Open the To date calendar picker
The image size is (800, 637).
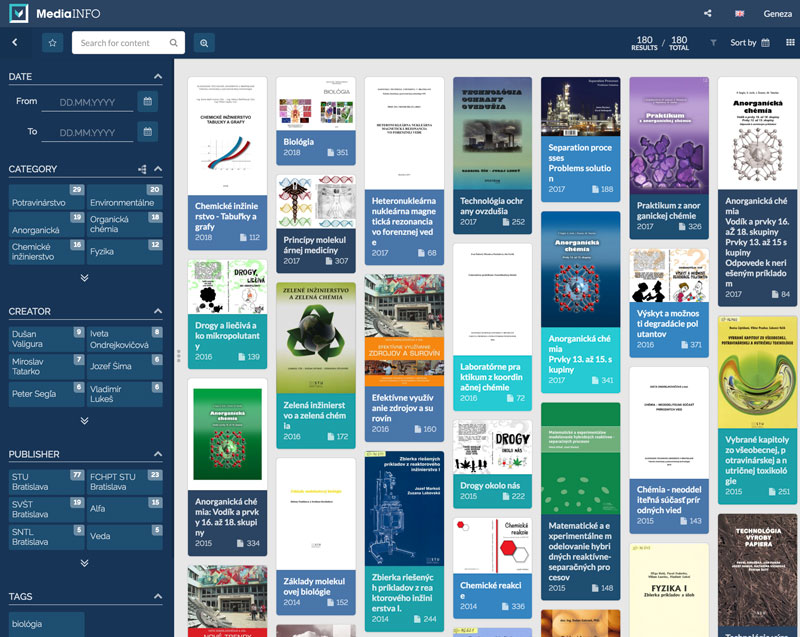pyautogui.click(x=147, y=132)
